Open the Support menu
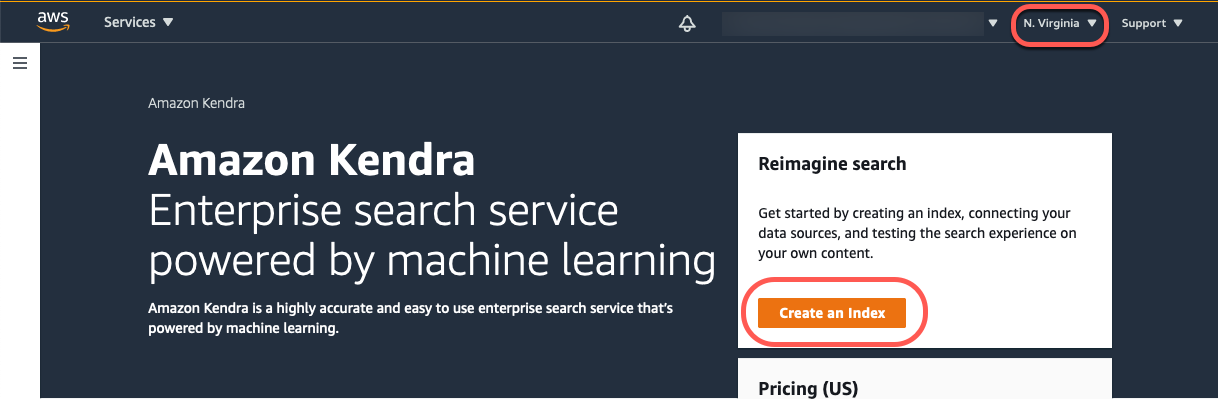This screenshot has width=1218, height=399. click(x=1152, y=23)
